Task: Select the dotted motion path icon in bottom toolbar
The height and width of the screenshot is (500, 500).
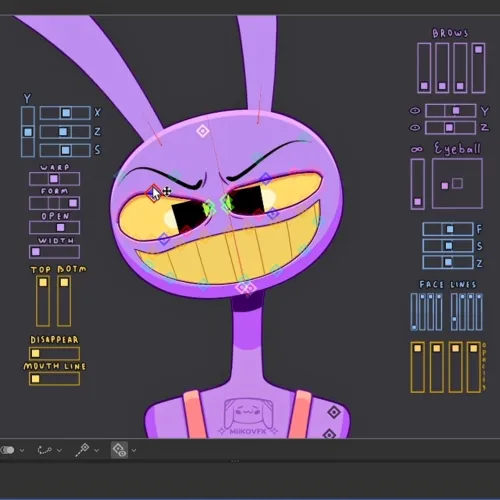Action: (x=44, y=450)
